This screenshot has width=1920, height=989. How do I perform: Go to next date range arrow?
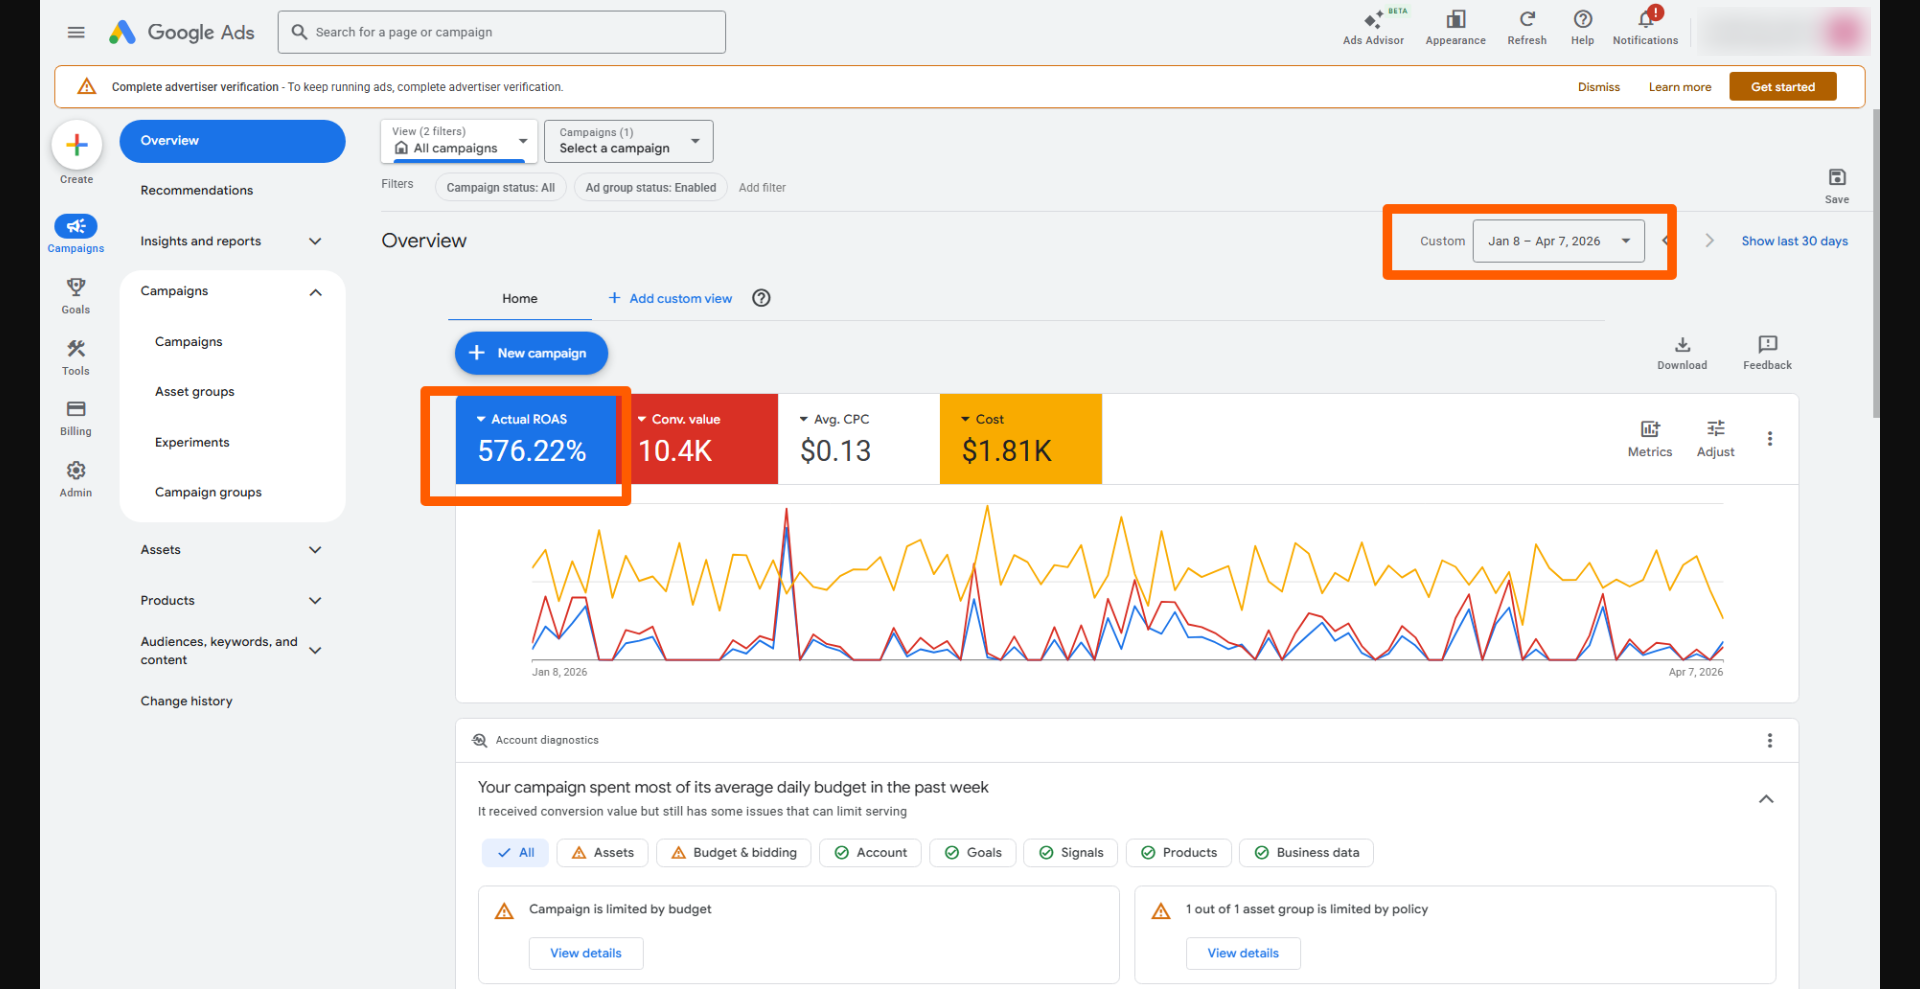click(1710, 241)
